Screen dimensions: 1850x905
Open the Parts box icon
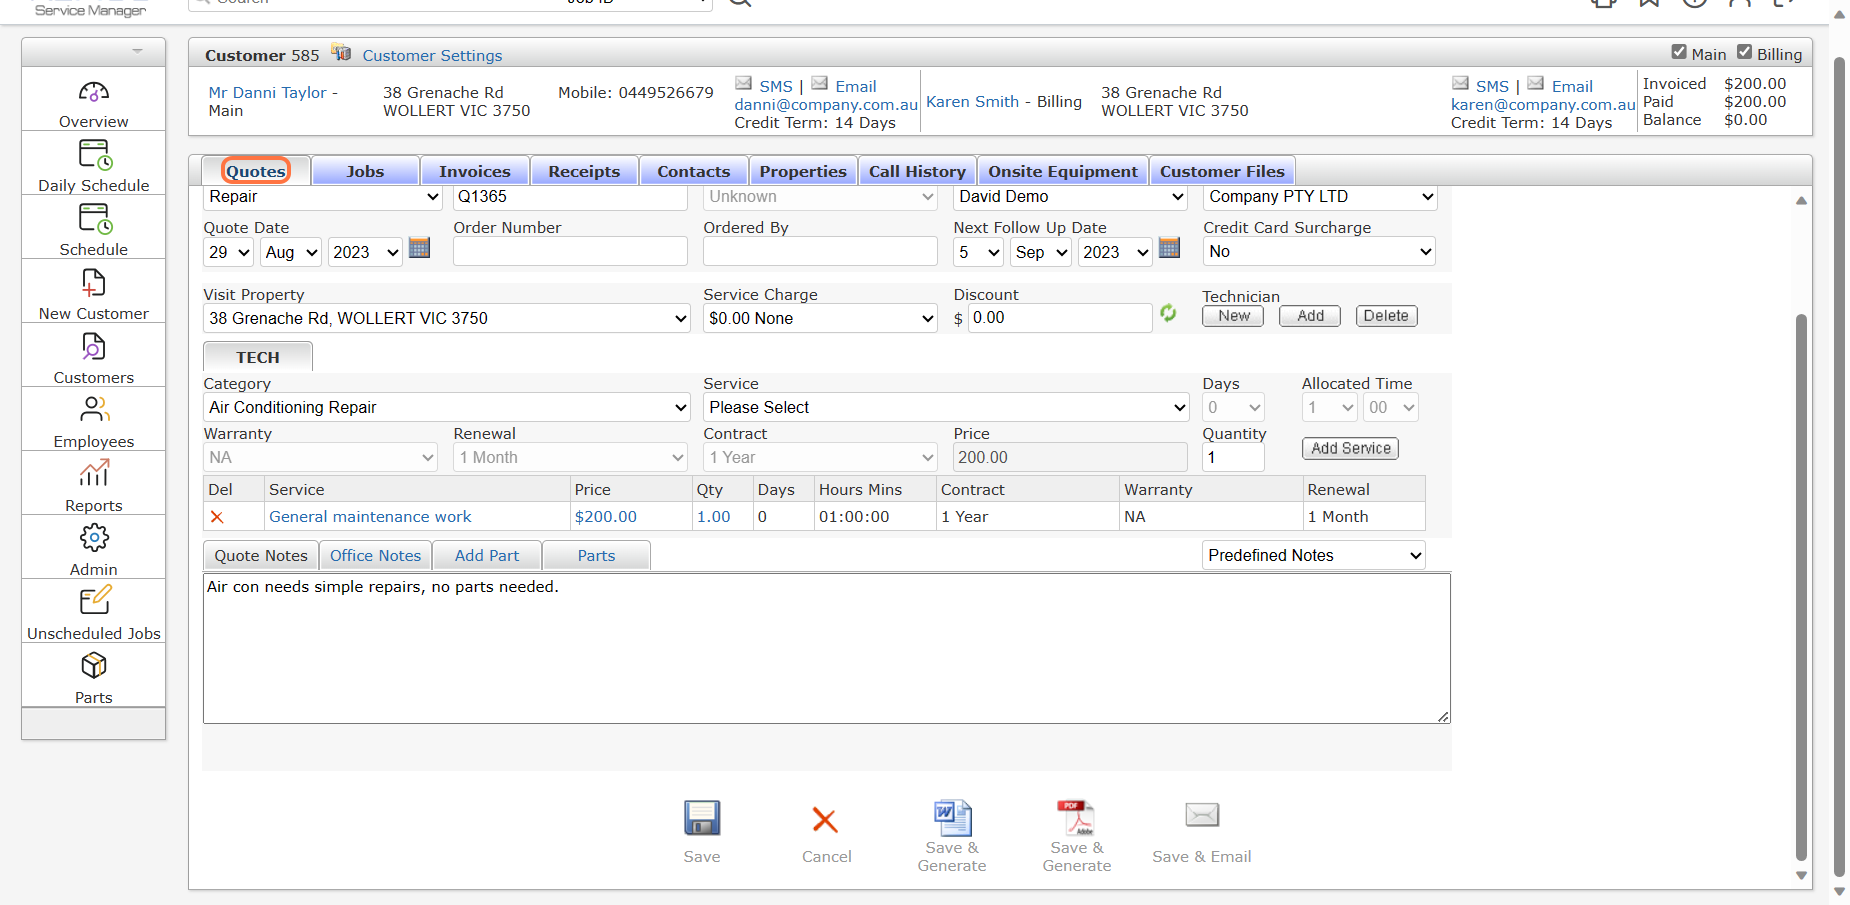click(x=94, y=666)
